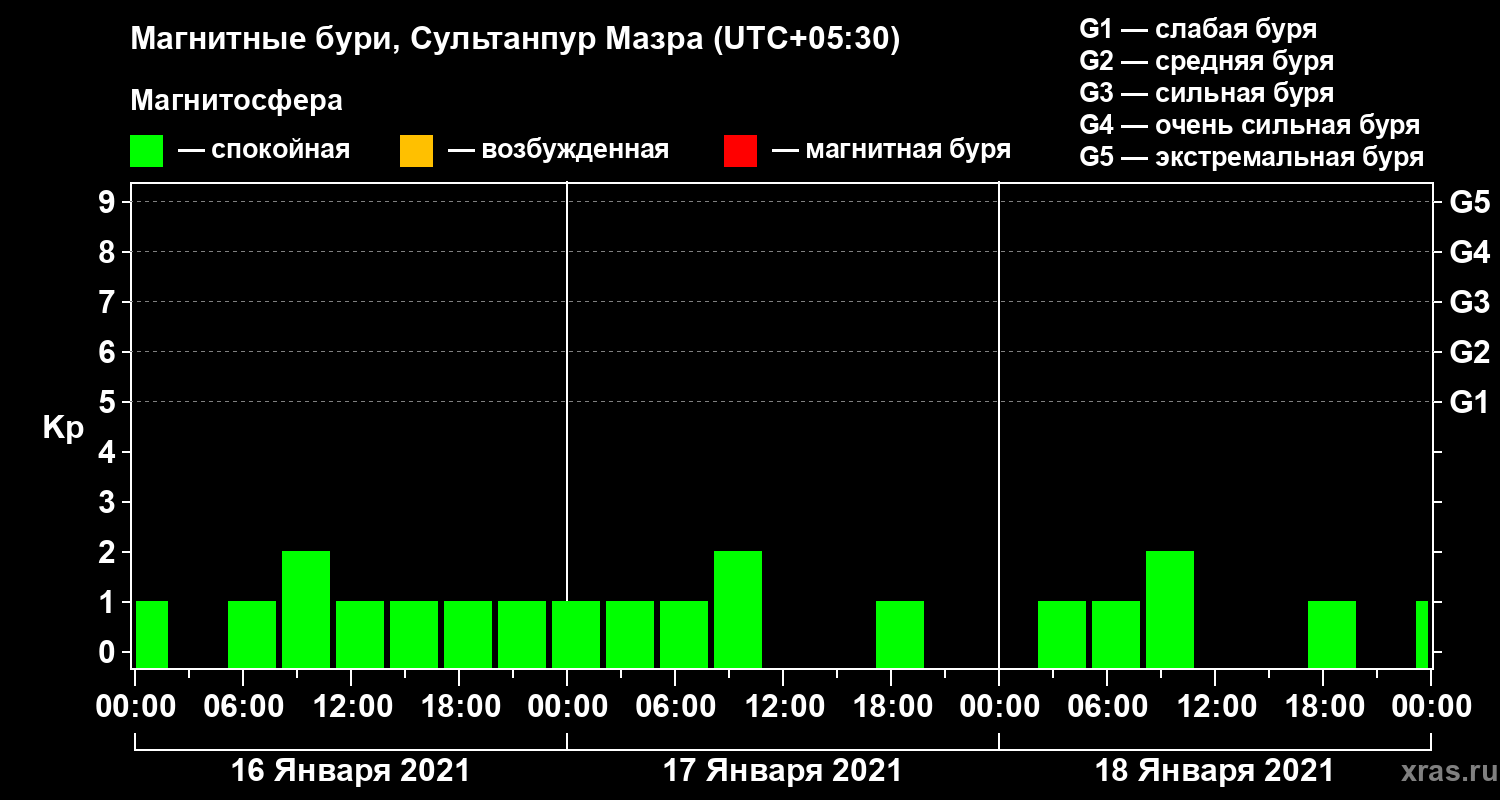Click the 'G4' right-axis label
The image size is (1500, 800).
(x=1469, y=252)
